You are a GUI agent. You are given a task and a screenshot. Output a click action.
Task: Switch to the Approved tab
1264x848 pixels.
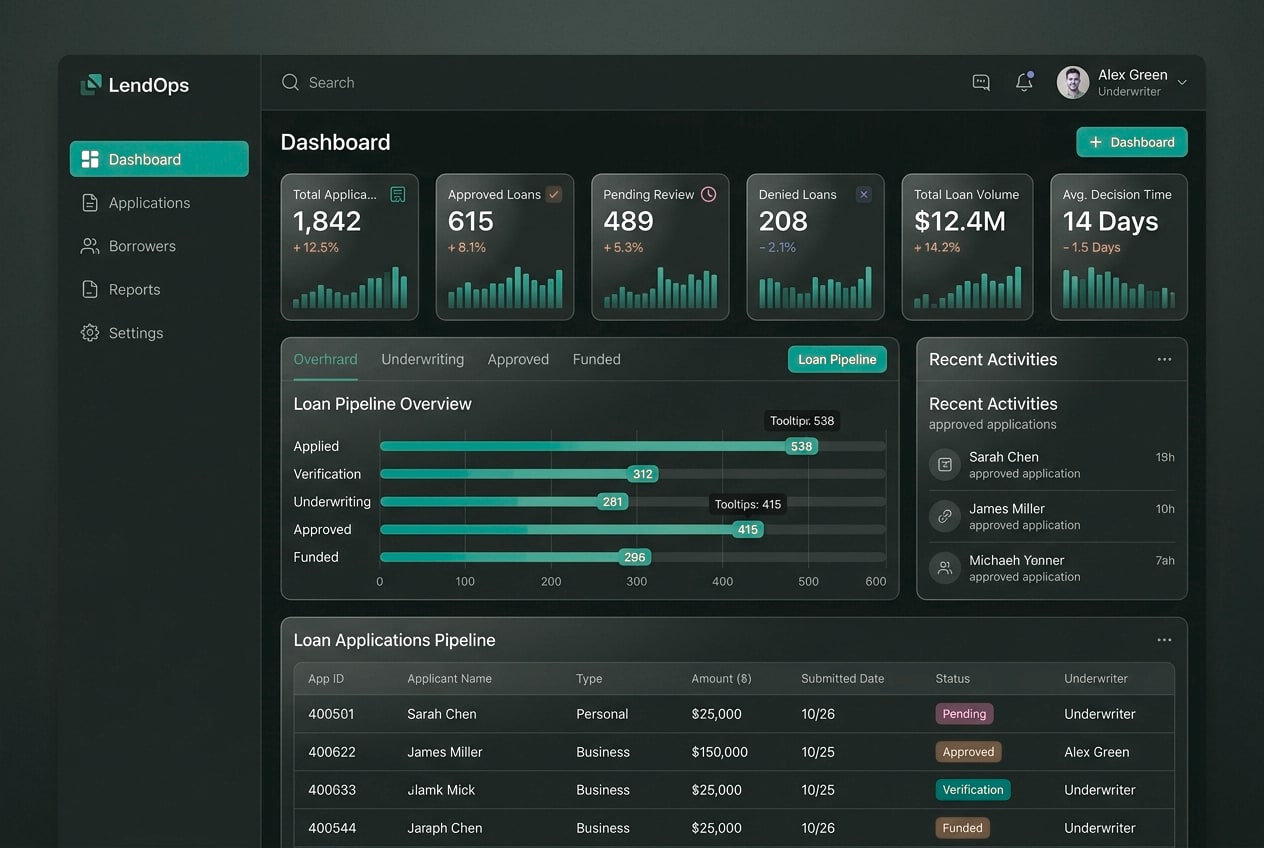click(518, 359)
